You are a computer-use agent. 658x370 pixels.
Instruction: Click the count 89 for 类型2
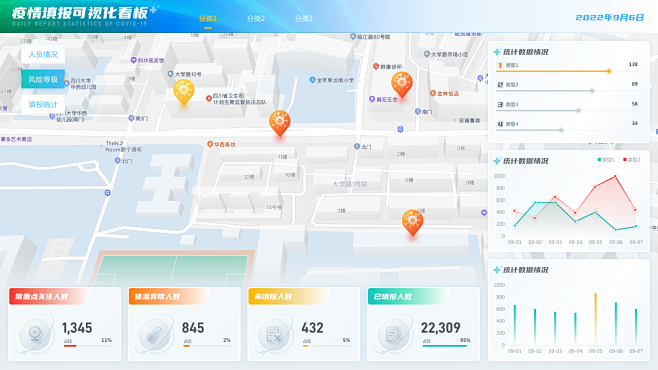(634, 84)
